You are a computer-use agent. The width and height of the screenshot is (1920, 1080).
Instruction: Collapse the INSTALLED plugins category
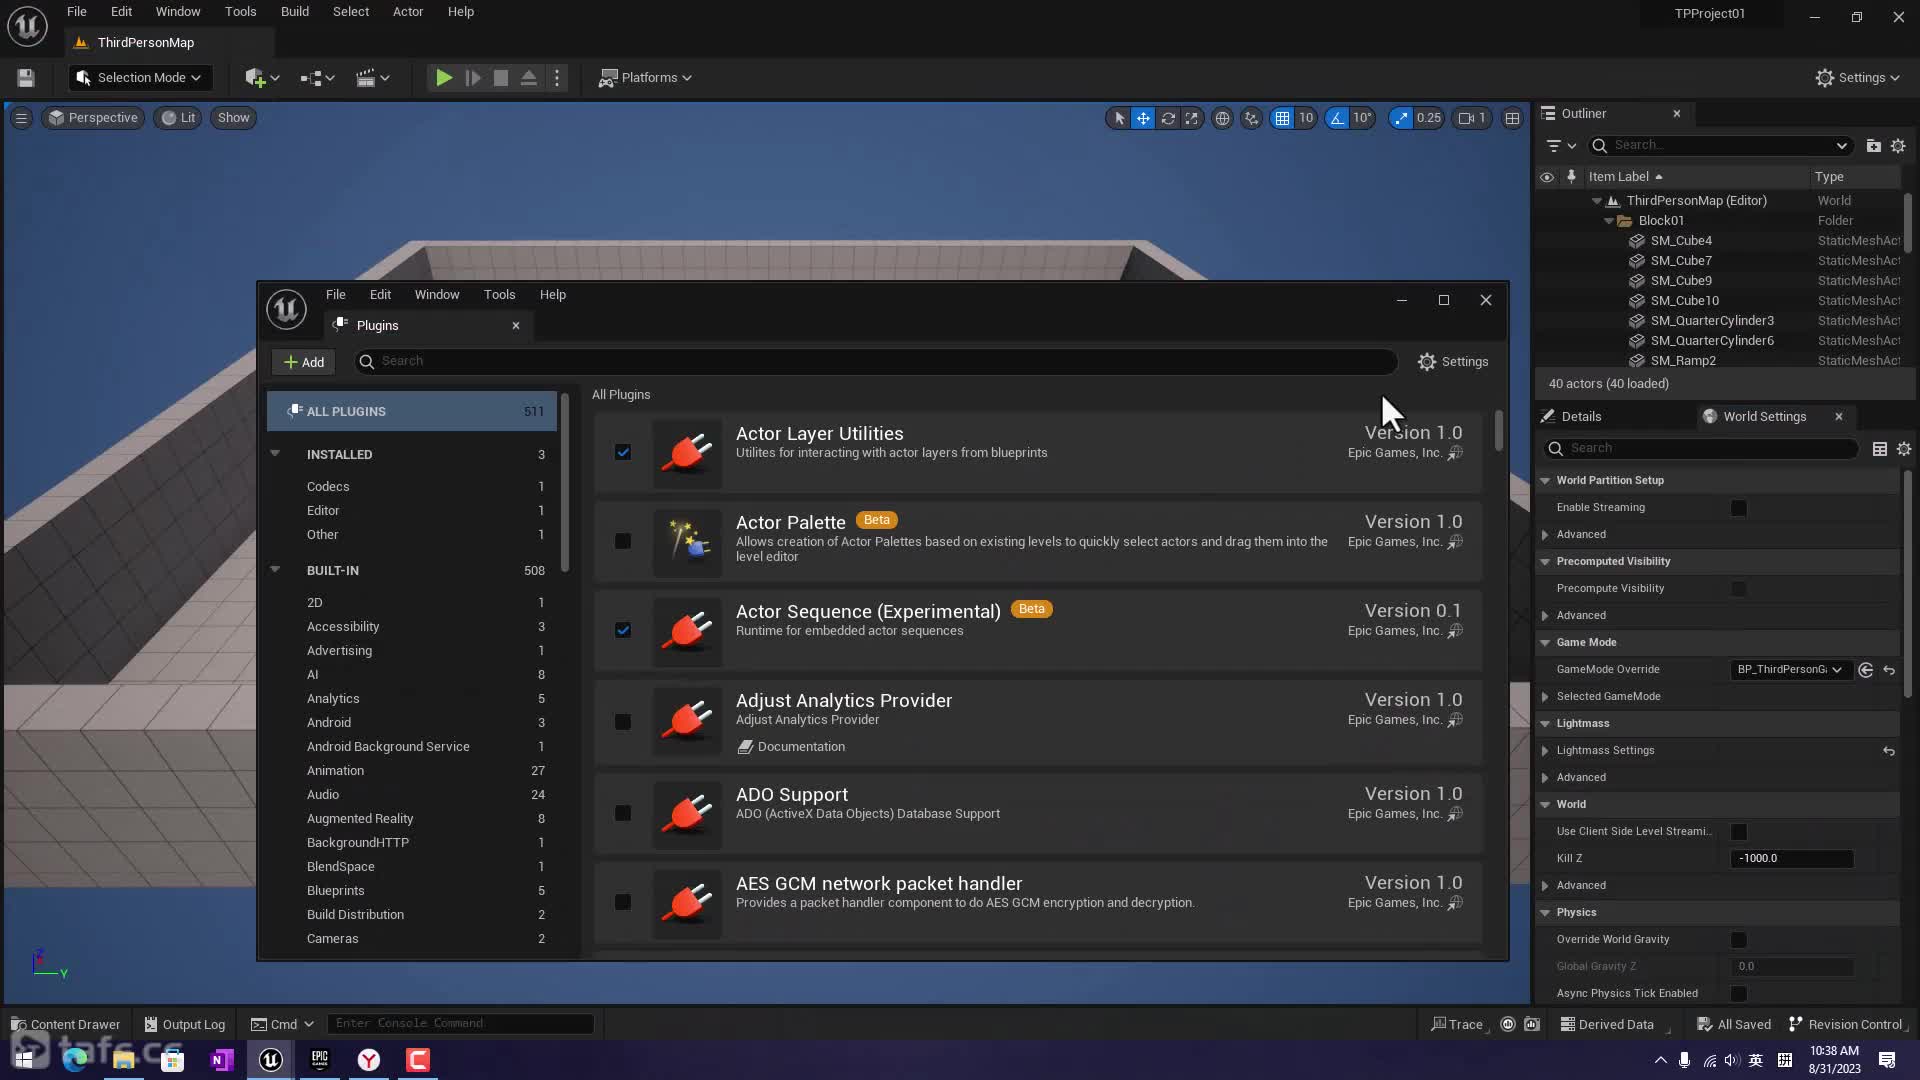275,454
